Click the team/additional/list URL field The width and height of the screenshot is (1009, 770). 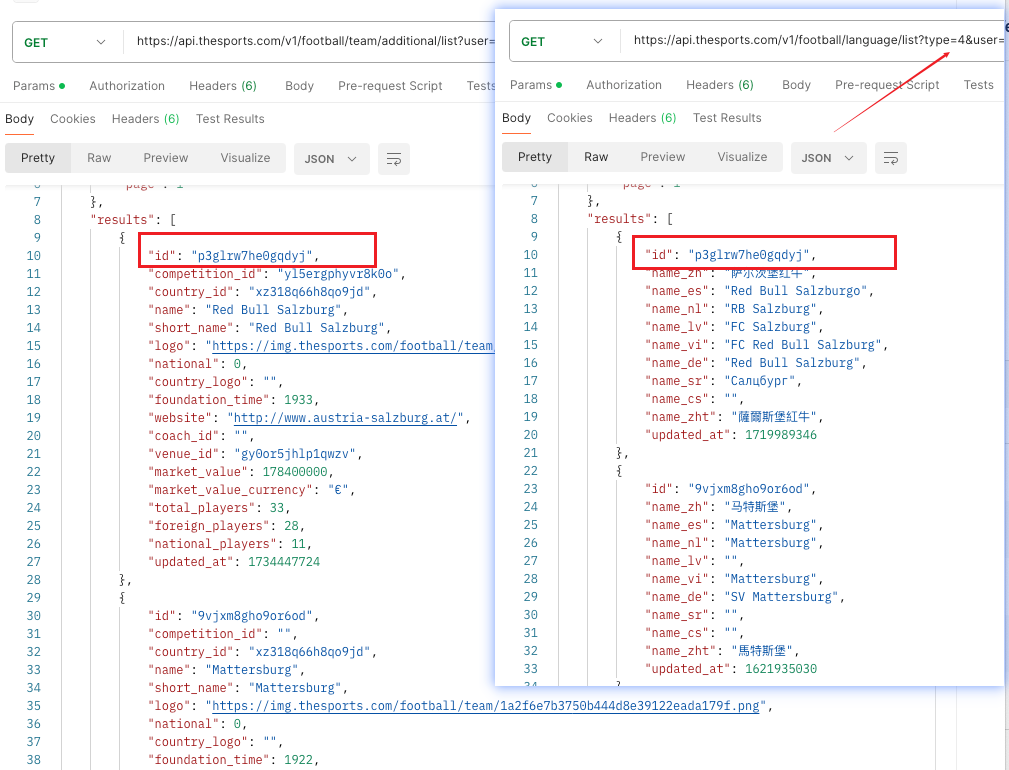pos(315,41)
